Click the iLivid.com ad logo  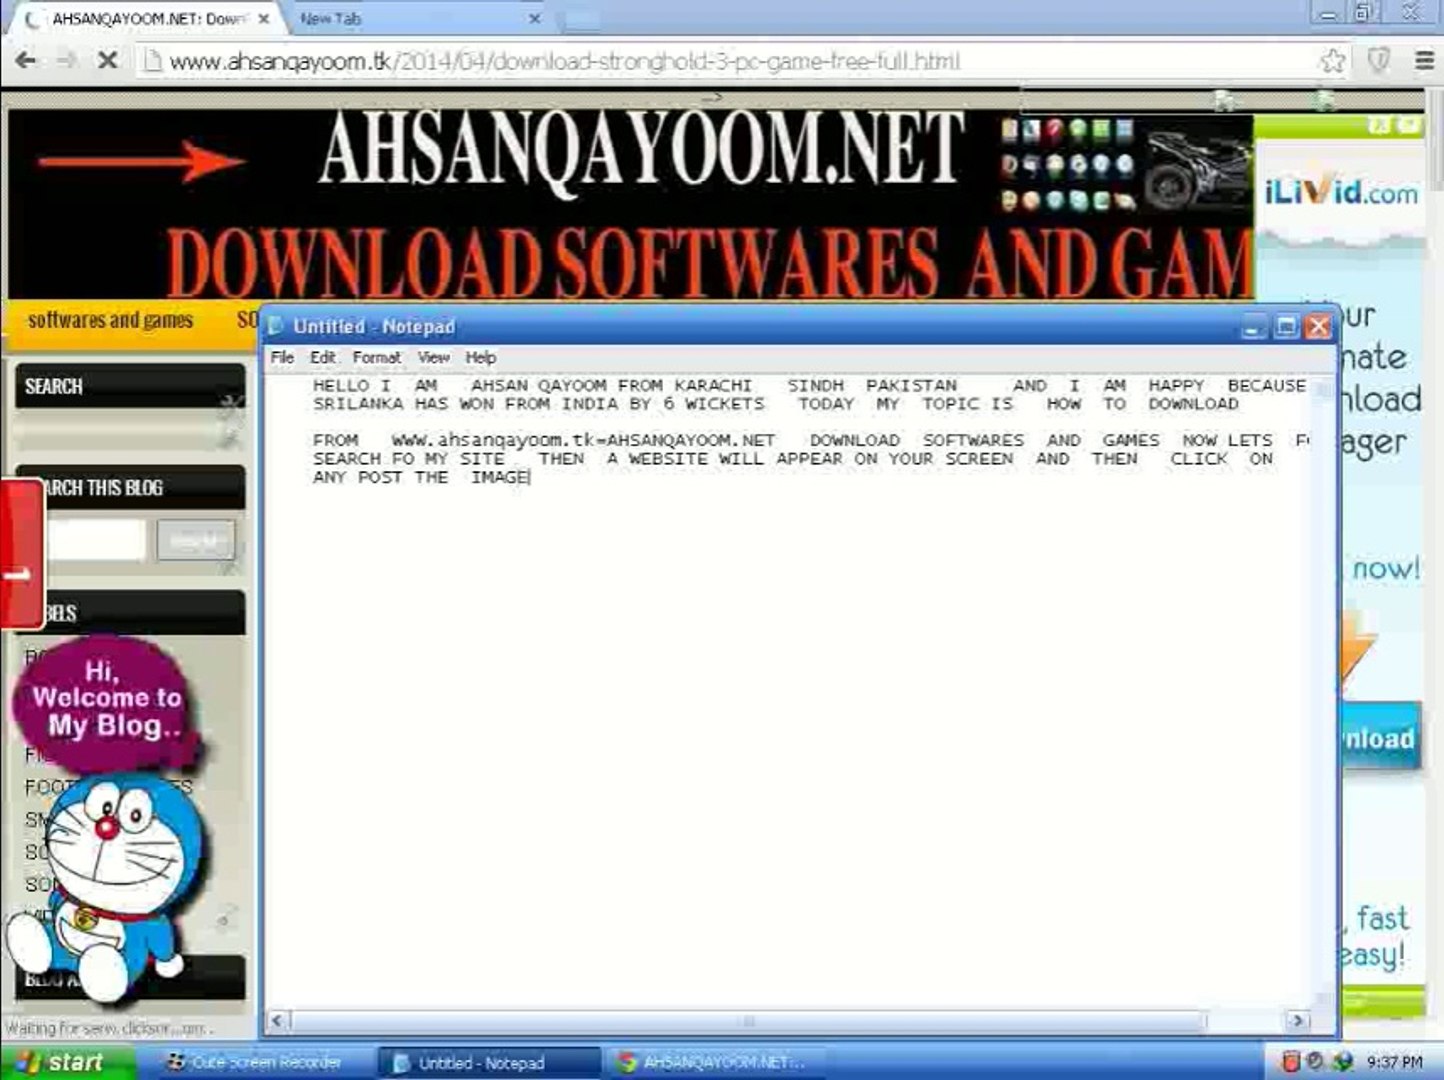pyautogui.click(x=1340, y=190)
